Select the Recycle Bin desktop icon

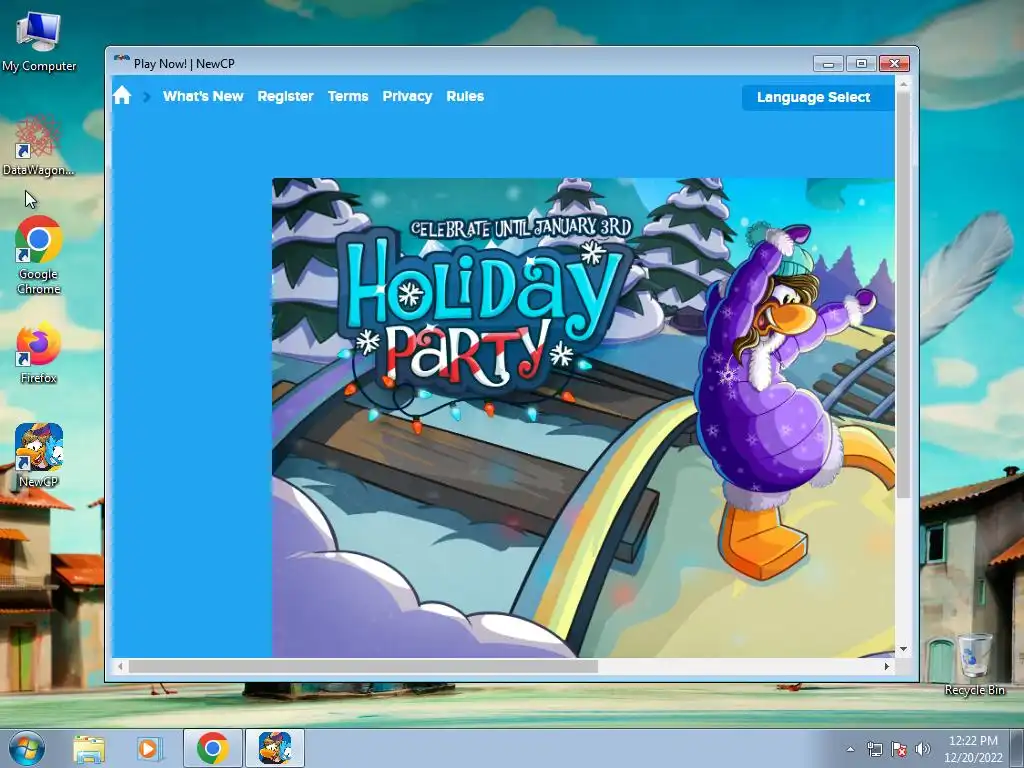click(x=974, y=664)
